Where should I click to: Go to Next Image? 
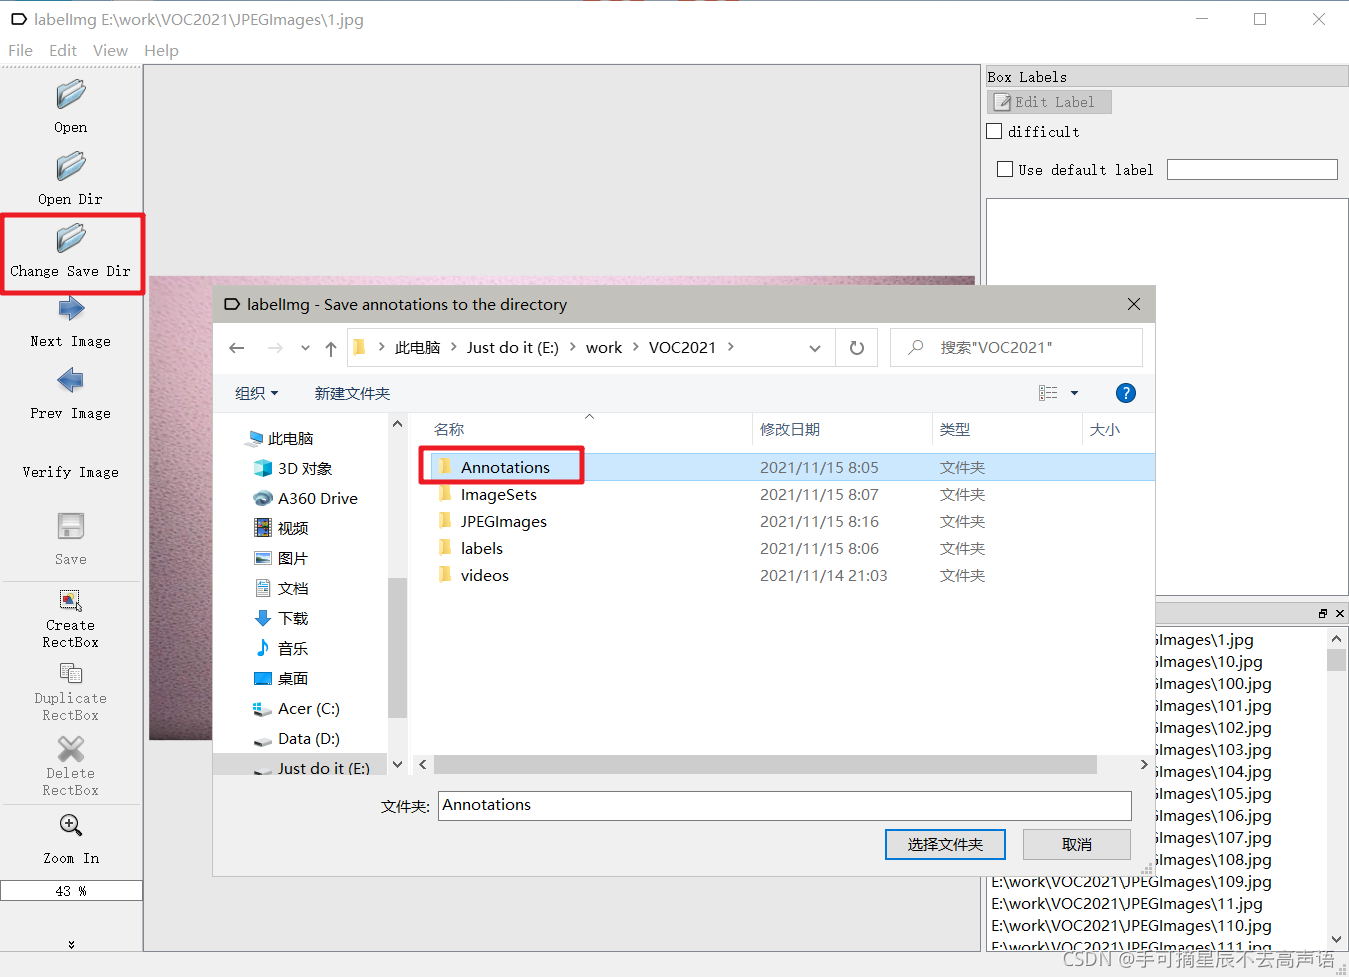71,322
